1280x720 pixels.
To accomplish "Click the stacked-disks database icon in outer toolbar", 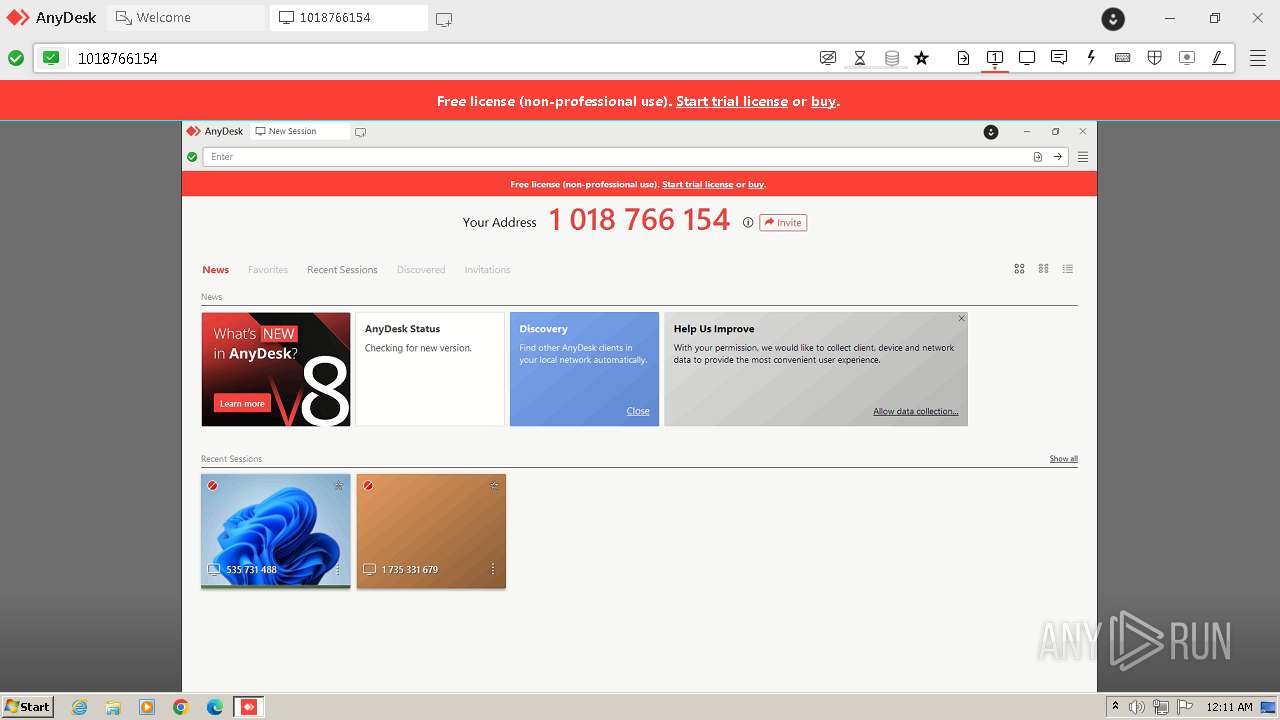I will click(892, 58).
